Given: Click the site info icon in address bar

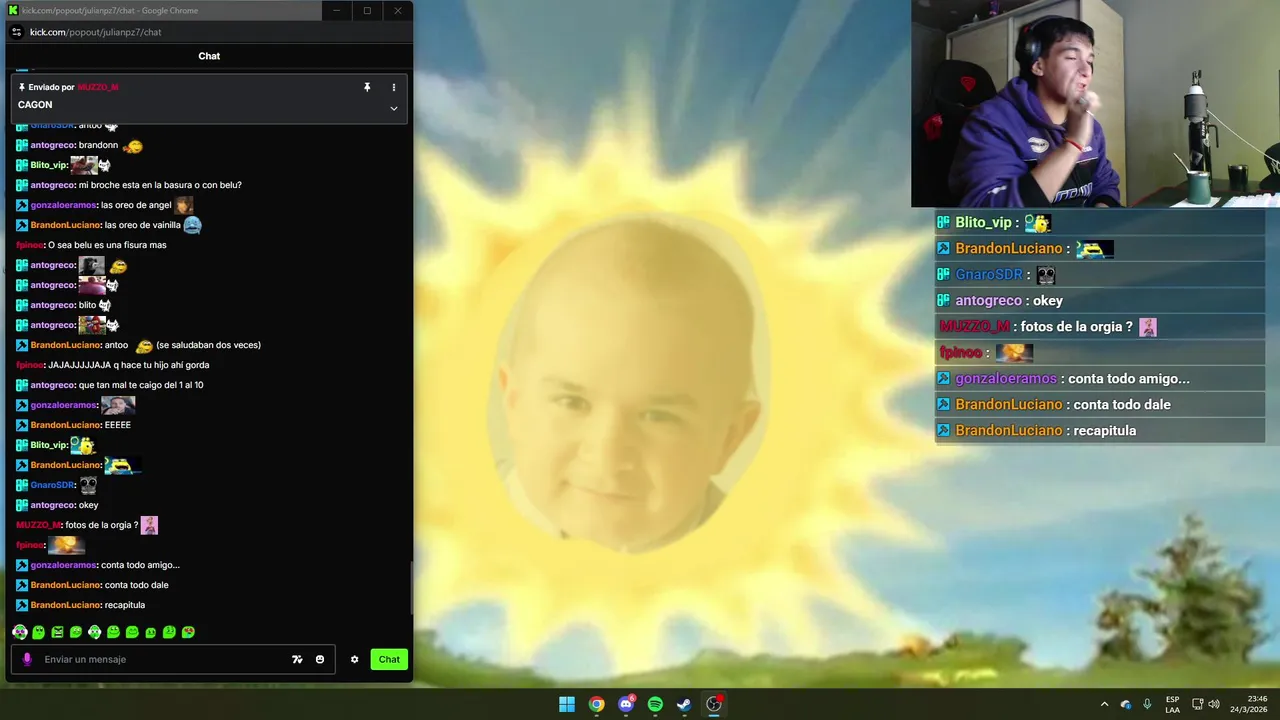Looking at the screenshot, I should 16,32.
